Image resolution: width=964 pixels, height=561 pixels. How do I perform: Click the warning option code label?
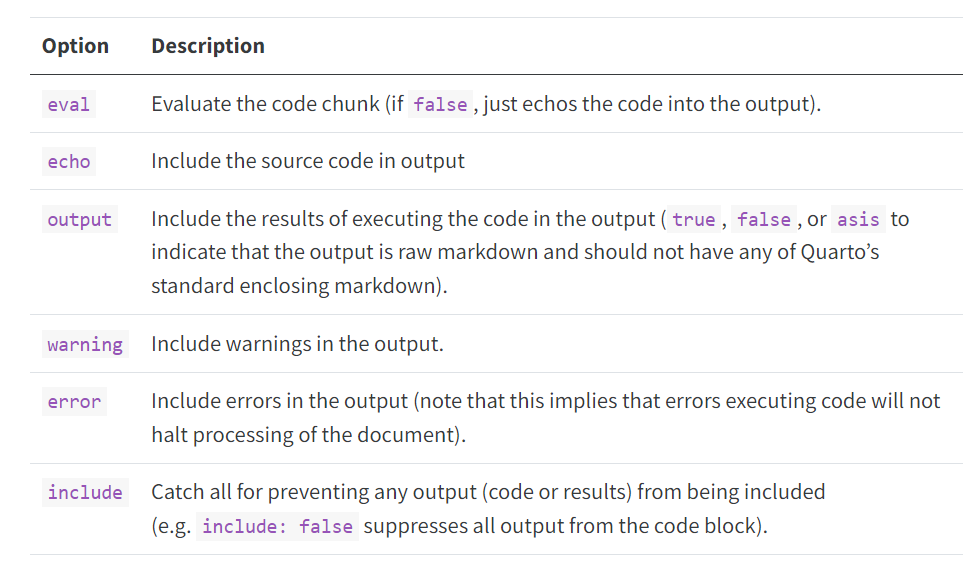[85, 344]
